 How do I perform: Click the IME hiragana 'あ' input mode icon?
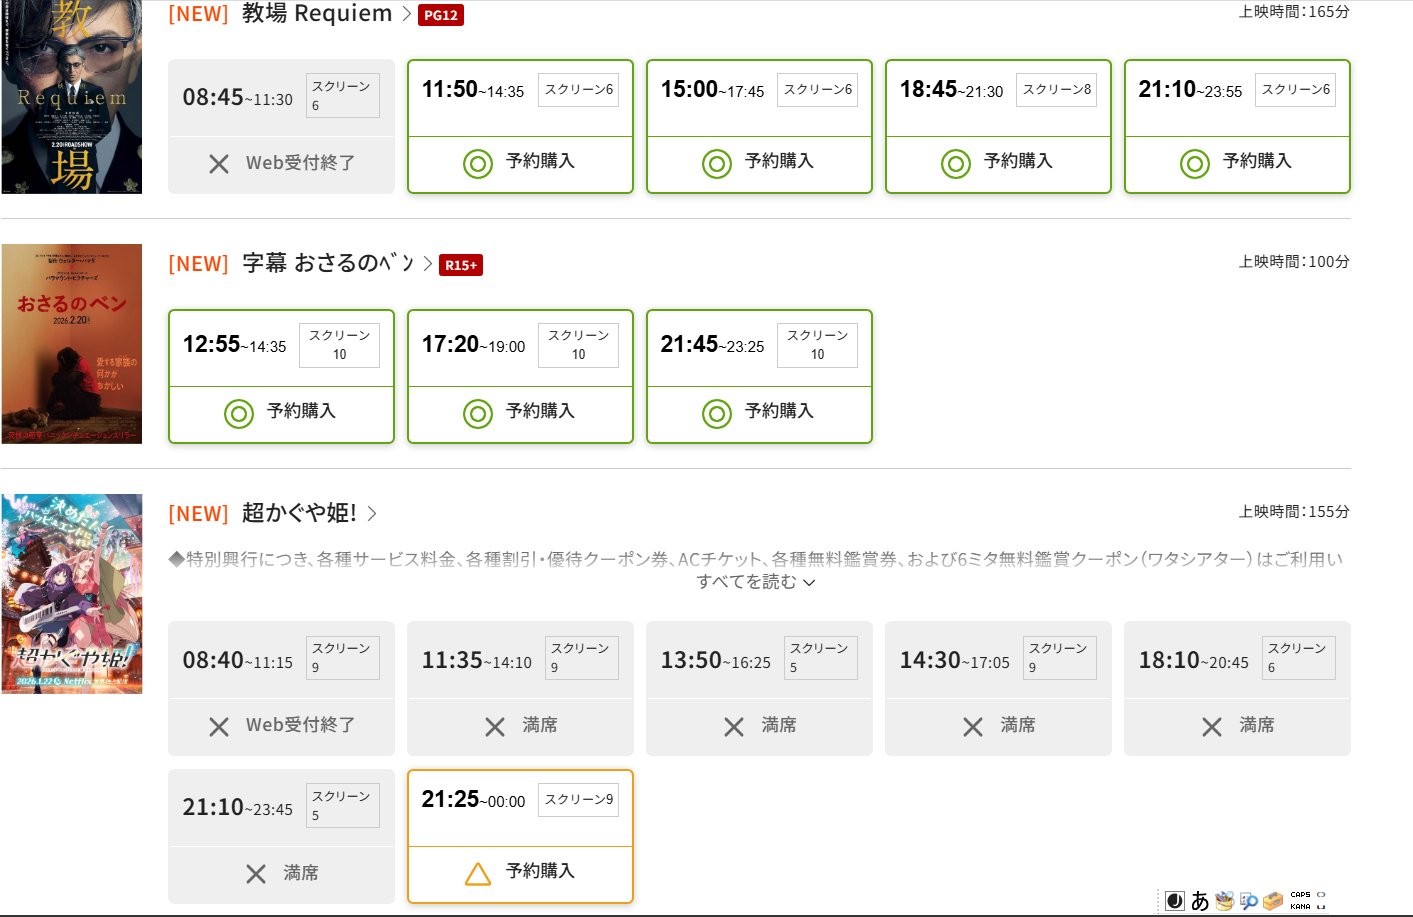(1200, 901)
